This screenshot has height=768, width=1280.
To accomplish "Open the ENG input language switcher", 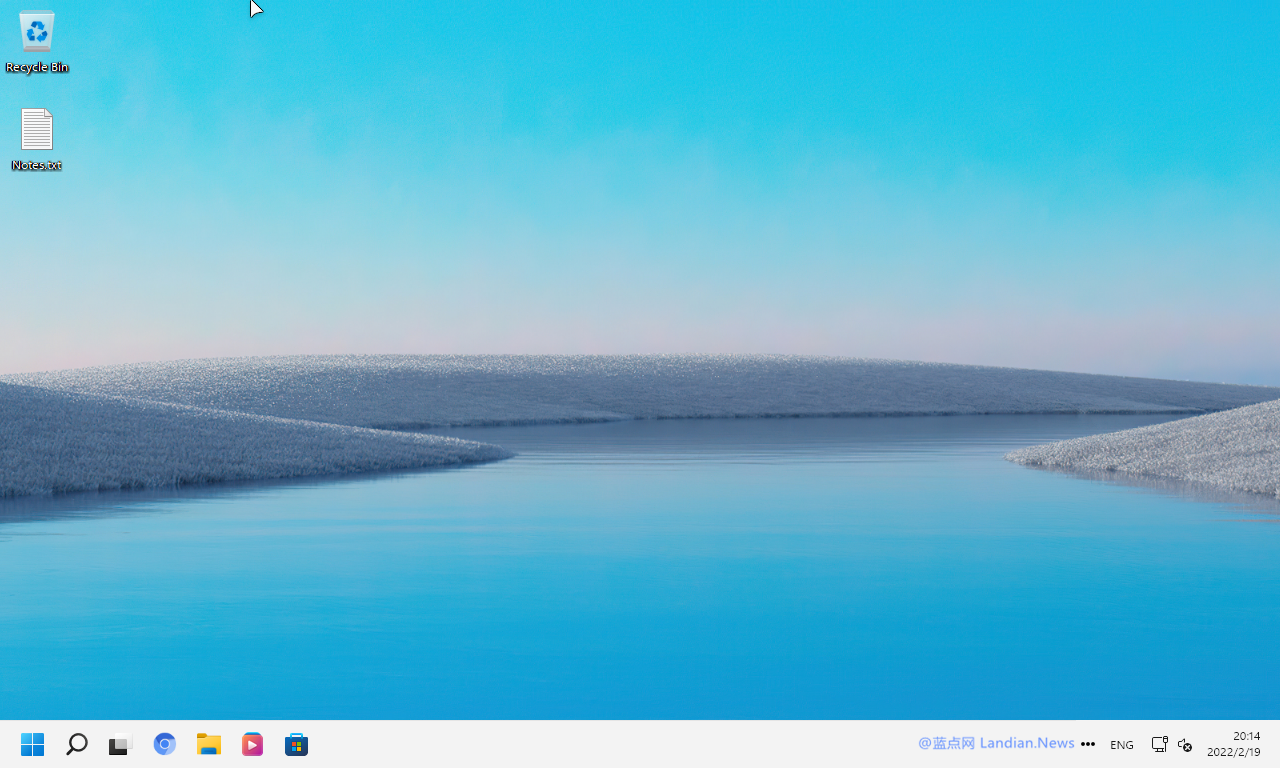I will point(1122,745).
